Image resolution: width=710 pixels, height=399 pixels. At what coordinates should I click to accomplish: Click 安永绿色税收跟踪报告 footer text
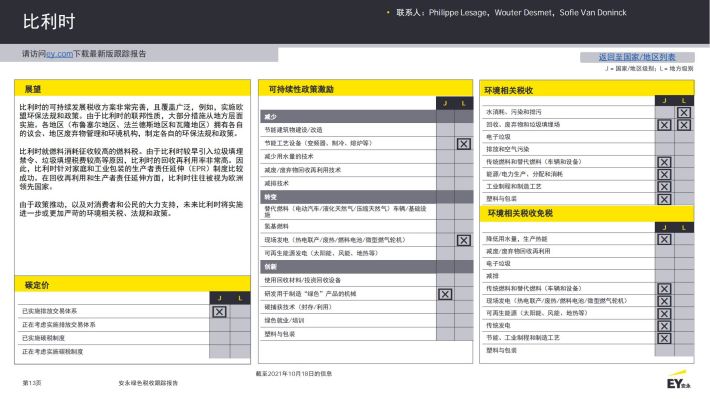coord(148,383)
